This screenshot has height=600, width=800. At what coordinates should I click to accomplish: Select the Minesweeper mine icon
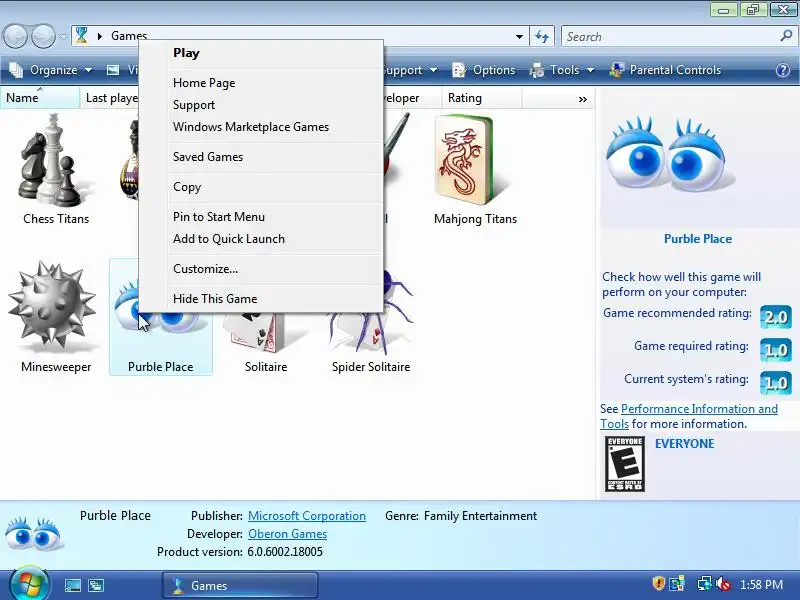coord(52,307)
